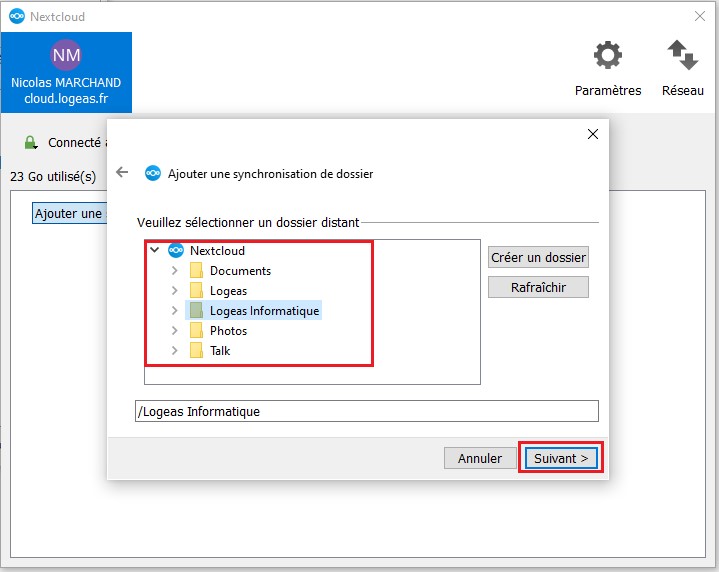Click Créer un dossier button
Image resolution: width=719 pixels, height=572 pixels.
tap(538, 258)
